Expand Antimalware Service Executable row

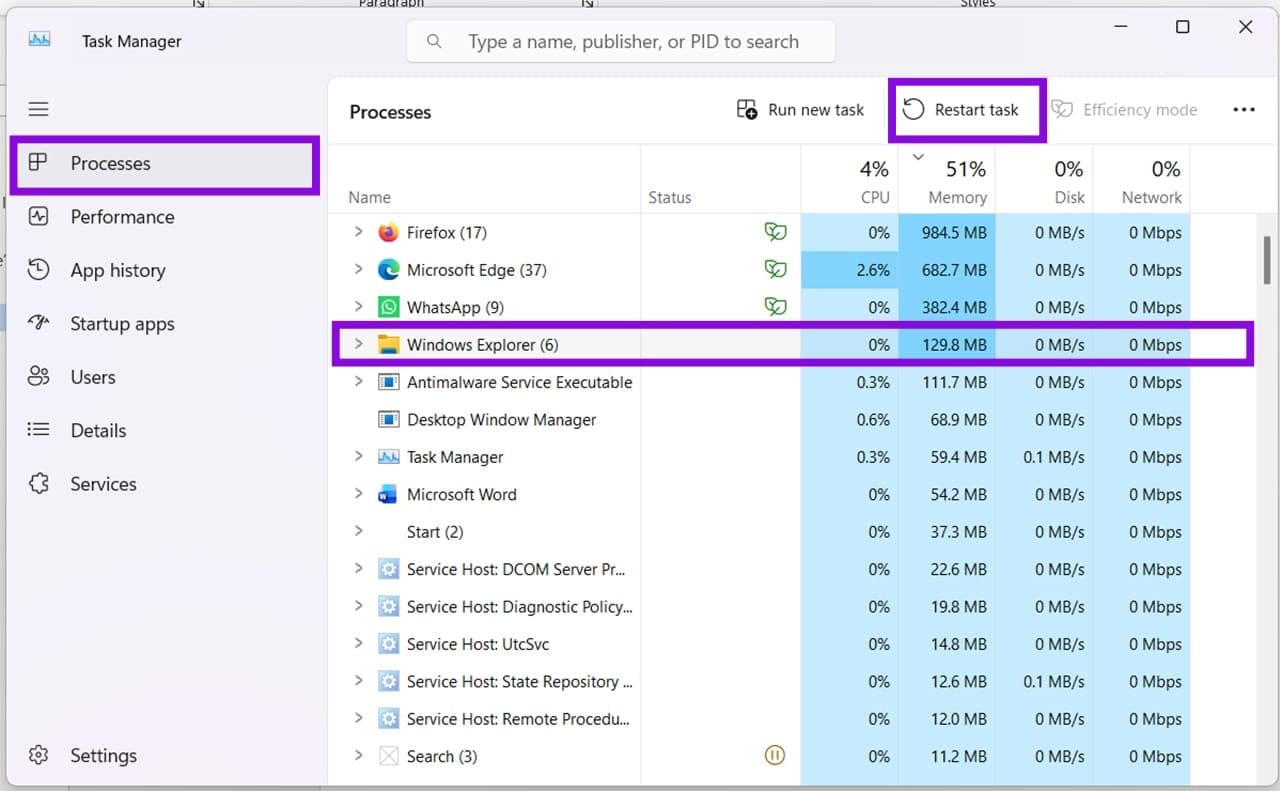point(359,382)
